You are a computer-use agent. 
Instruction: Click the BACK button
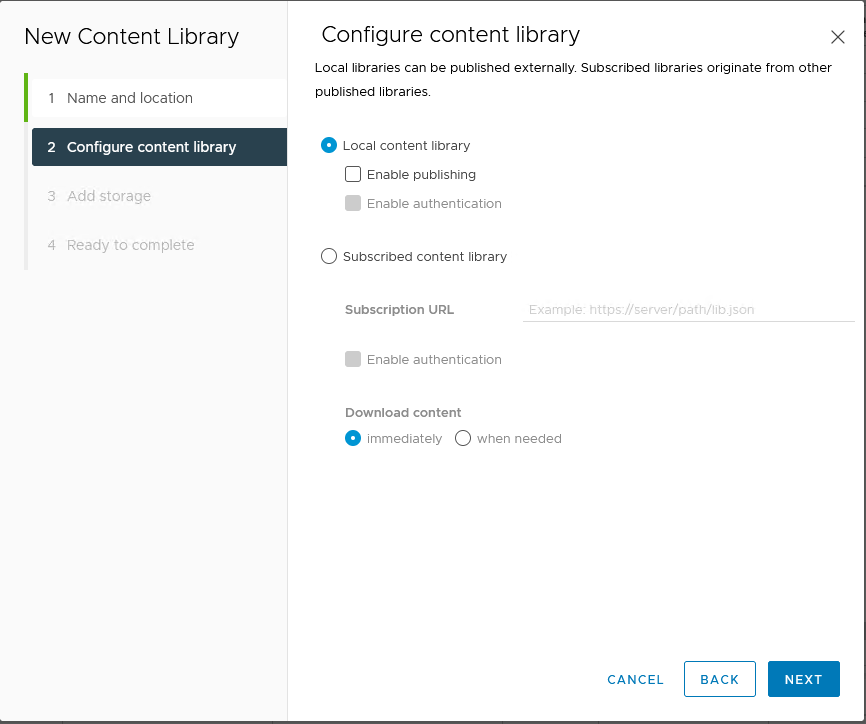pos(720,679)
